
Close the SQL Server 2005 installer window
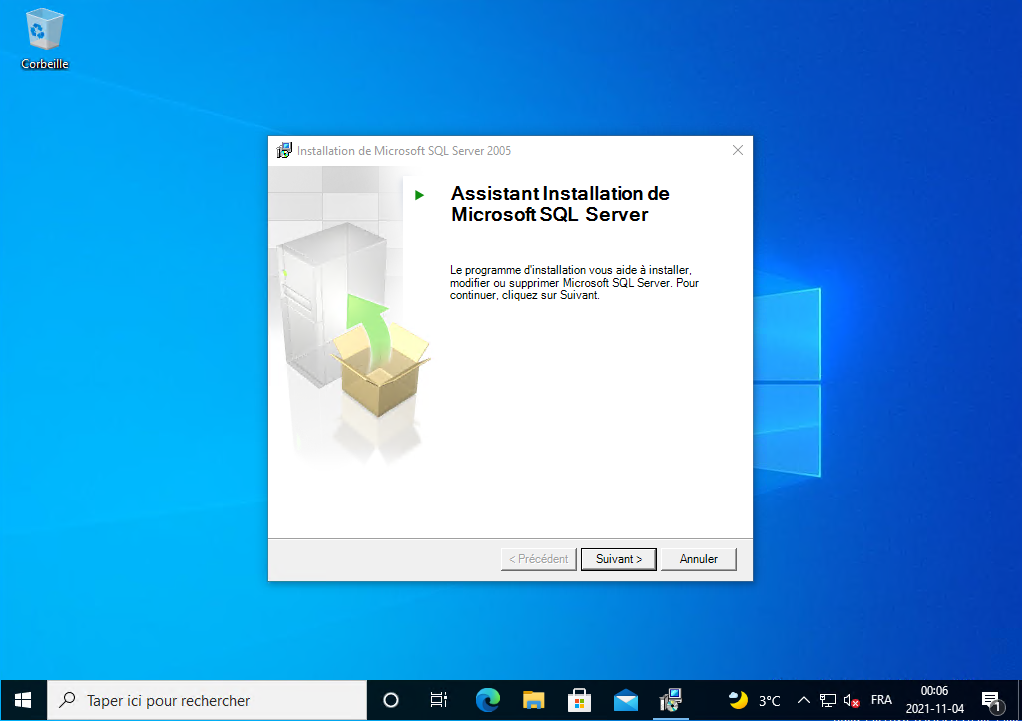(738, 151)
